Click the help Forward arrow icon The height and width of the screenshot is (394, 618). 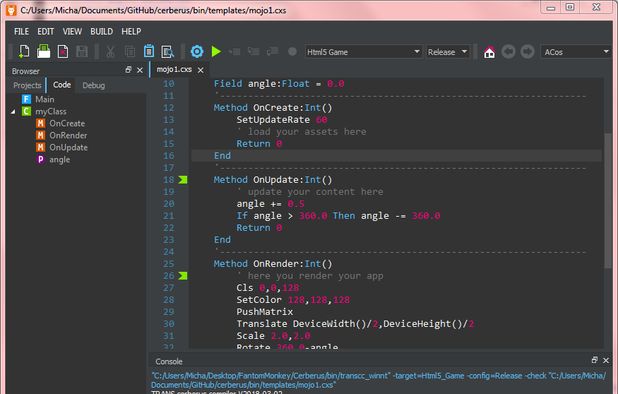pos(527,52)
